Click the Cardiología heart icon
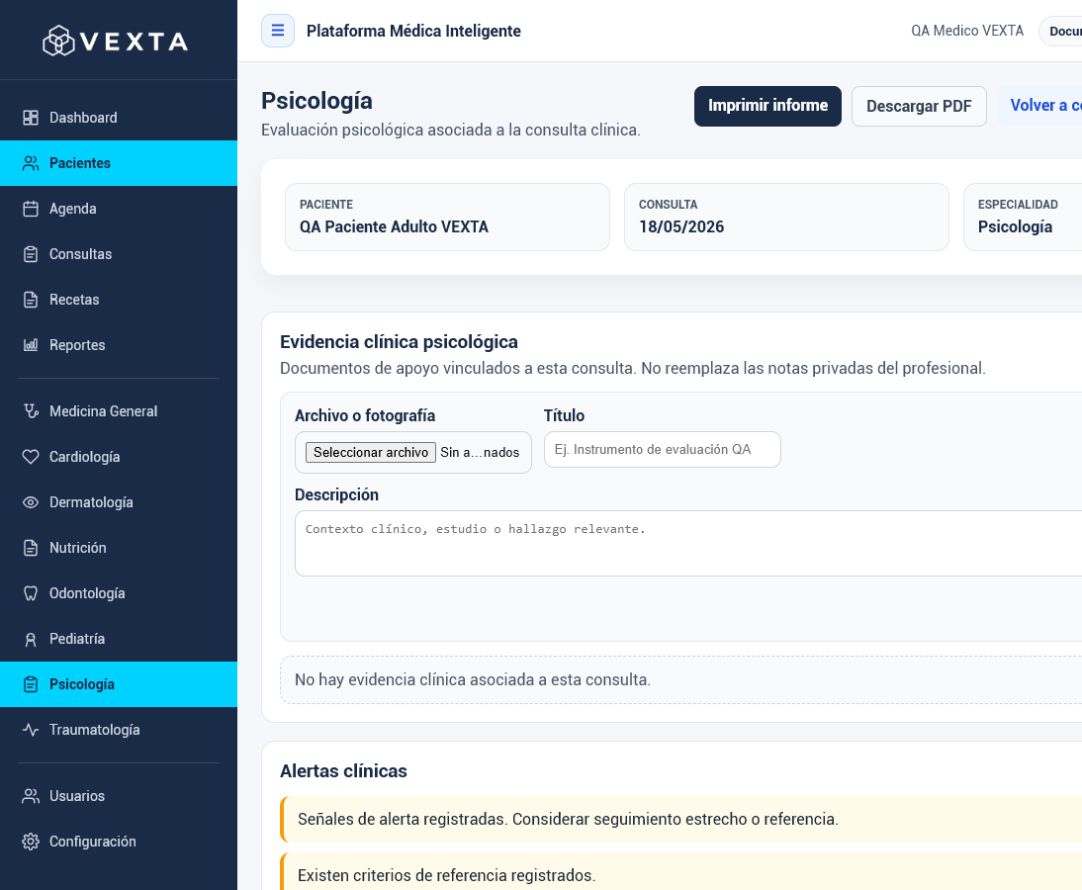1082x890 pixels. [30, 457]
